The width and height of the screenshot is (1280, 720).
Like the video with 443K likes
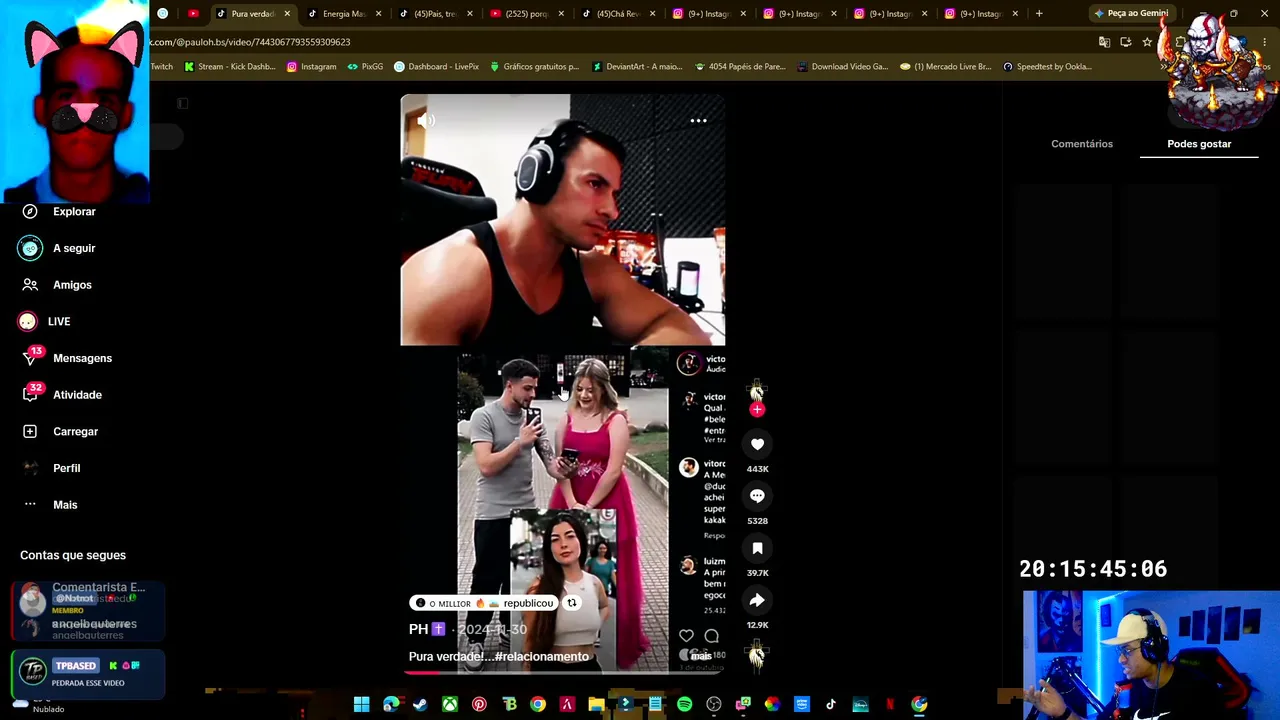(757, 444)
